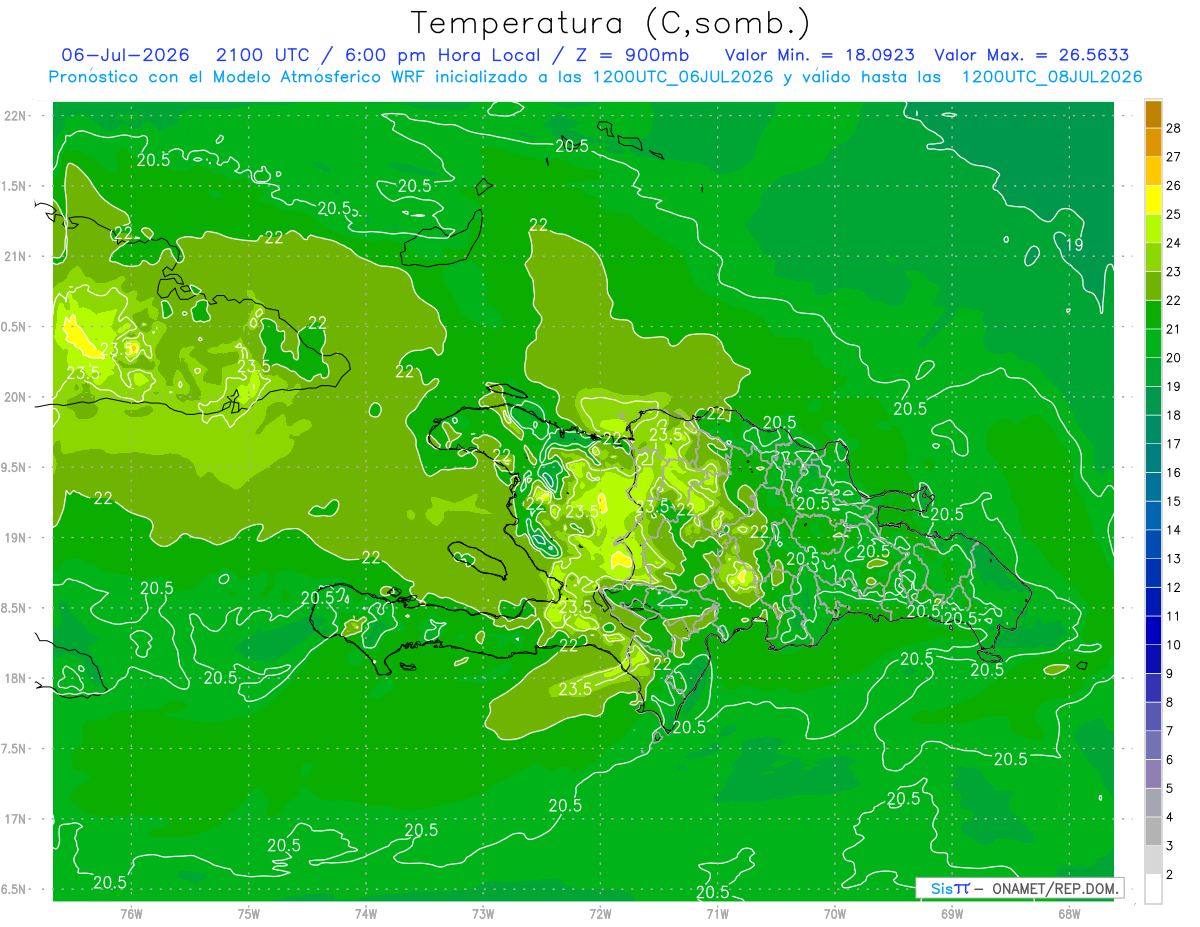Pick the teal swatch between 16 and 17

pos(1153,458)
